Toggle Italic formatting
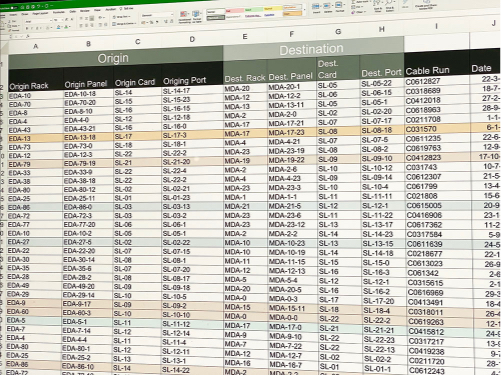 tap(32, 28)
